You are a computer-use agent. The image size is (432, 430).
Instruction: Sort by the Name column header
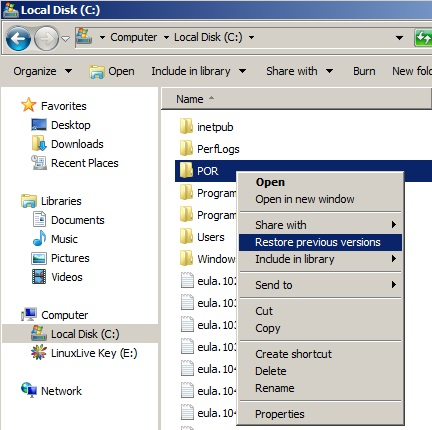tap(296, 99)
